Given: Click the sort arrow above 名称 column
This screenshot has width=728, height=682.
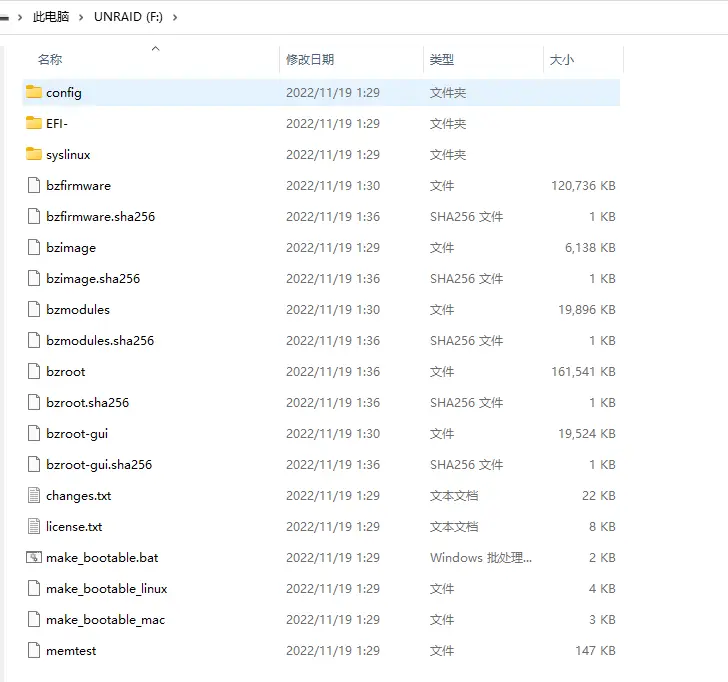Looking at the screenshot, I should pyautogui.click(x=155, y=48).
